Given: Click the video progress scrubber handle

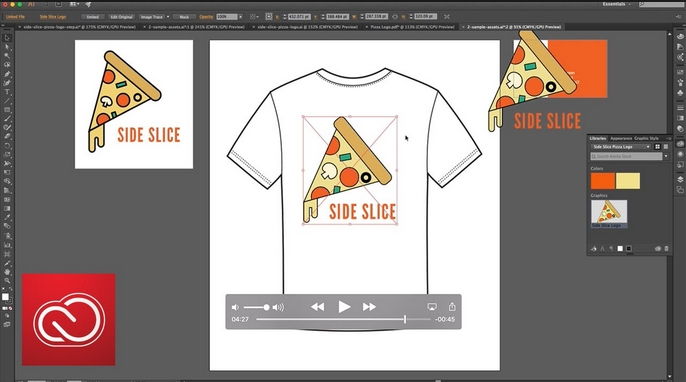Looking at the screenshot, I should (x=405, y=319).
